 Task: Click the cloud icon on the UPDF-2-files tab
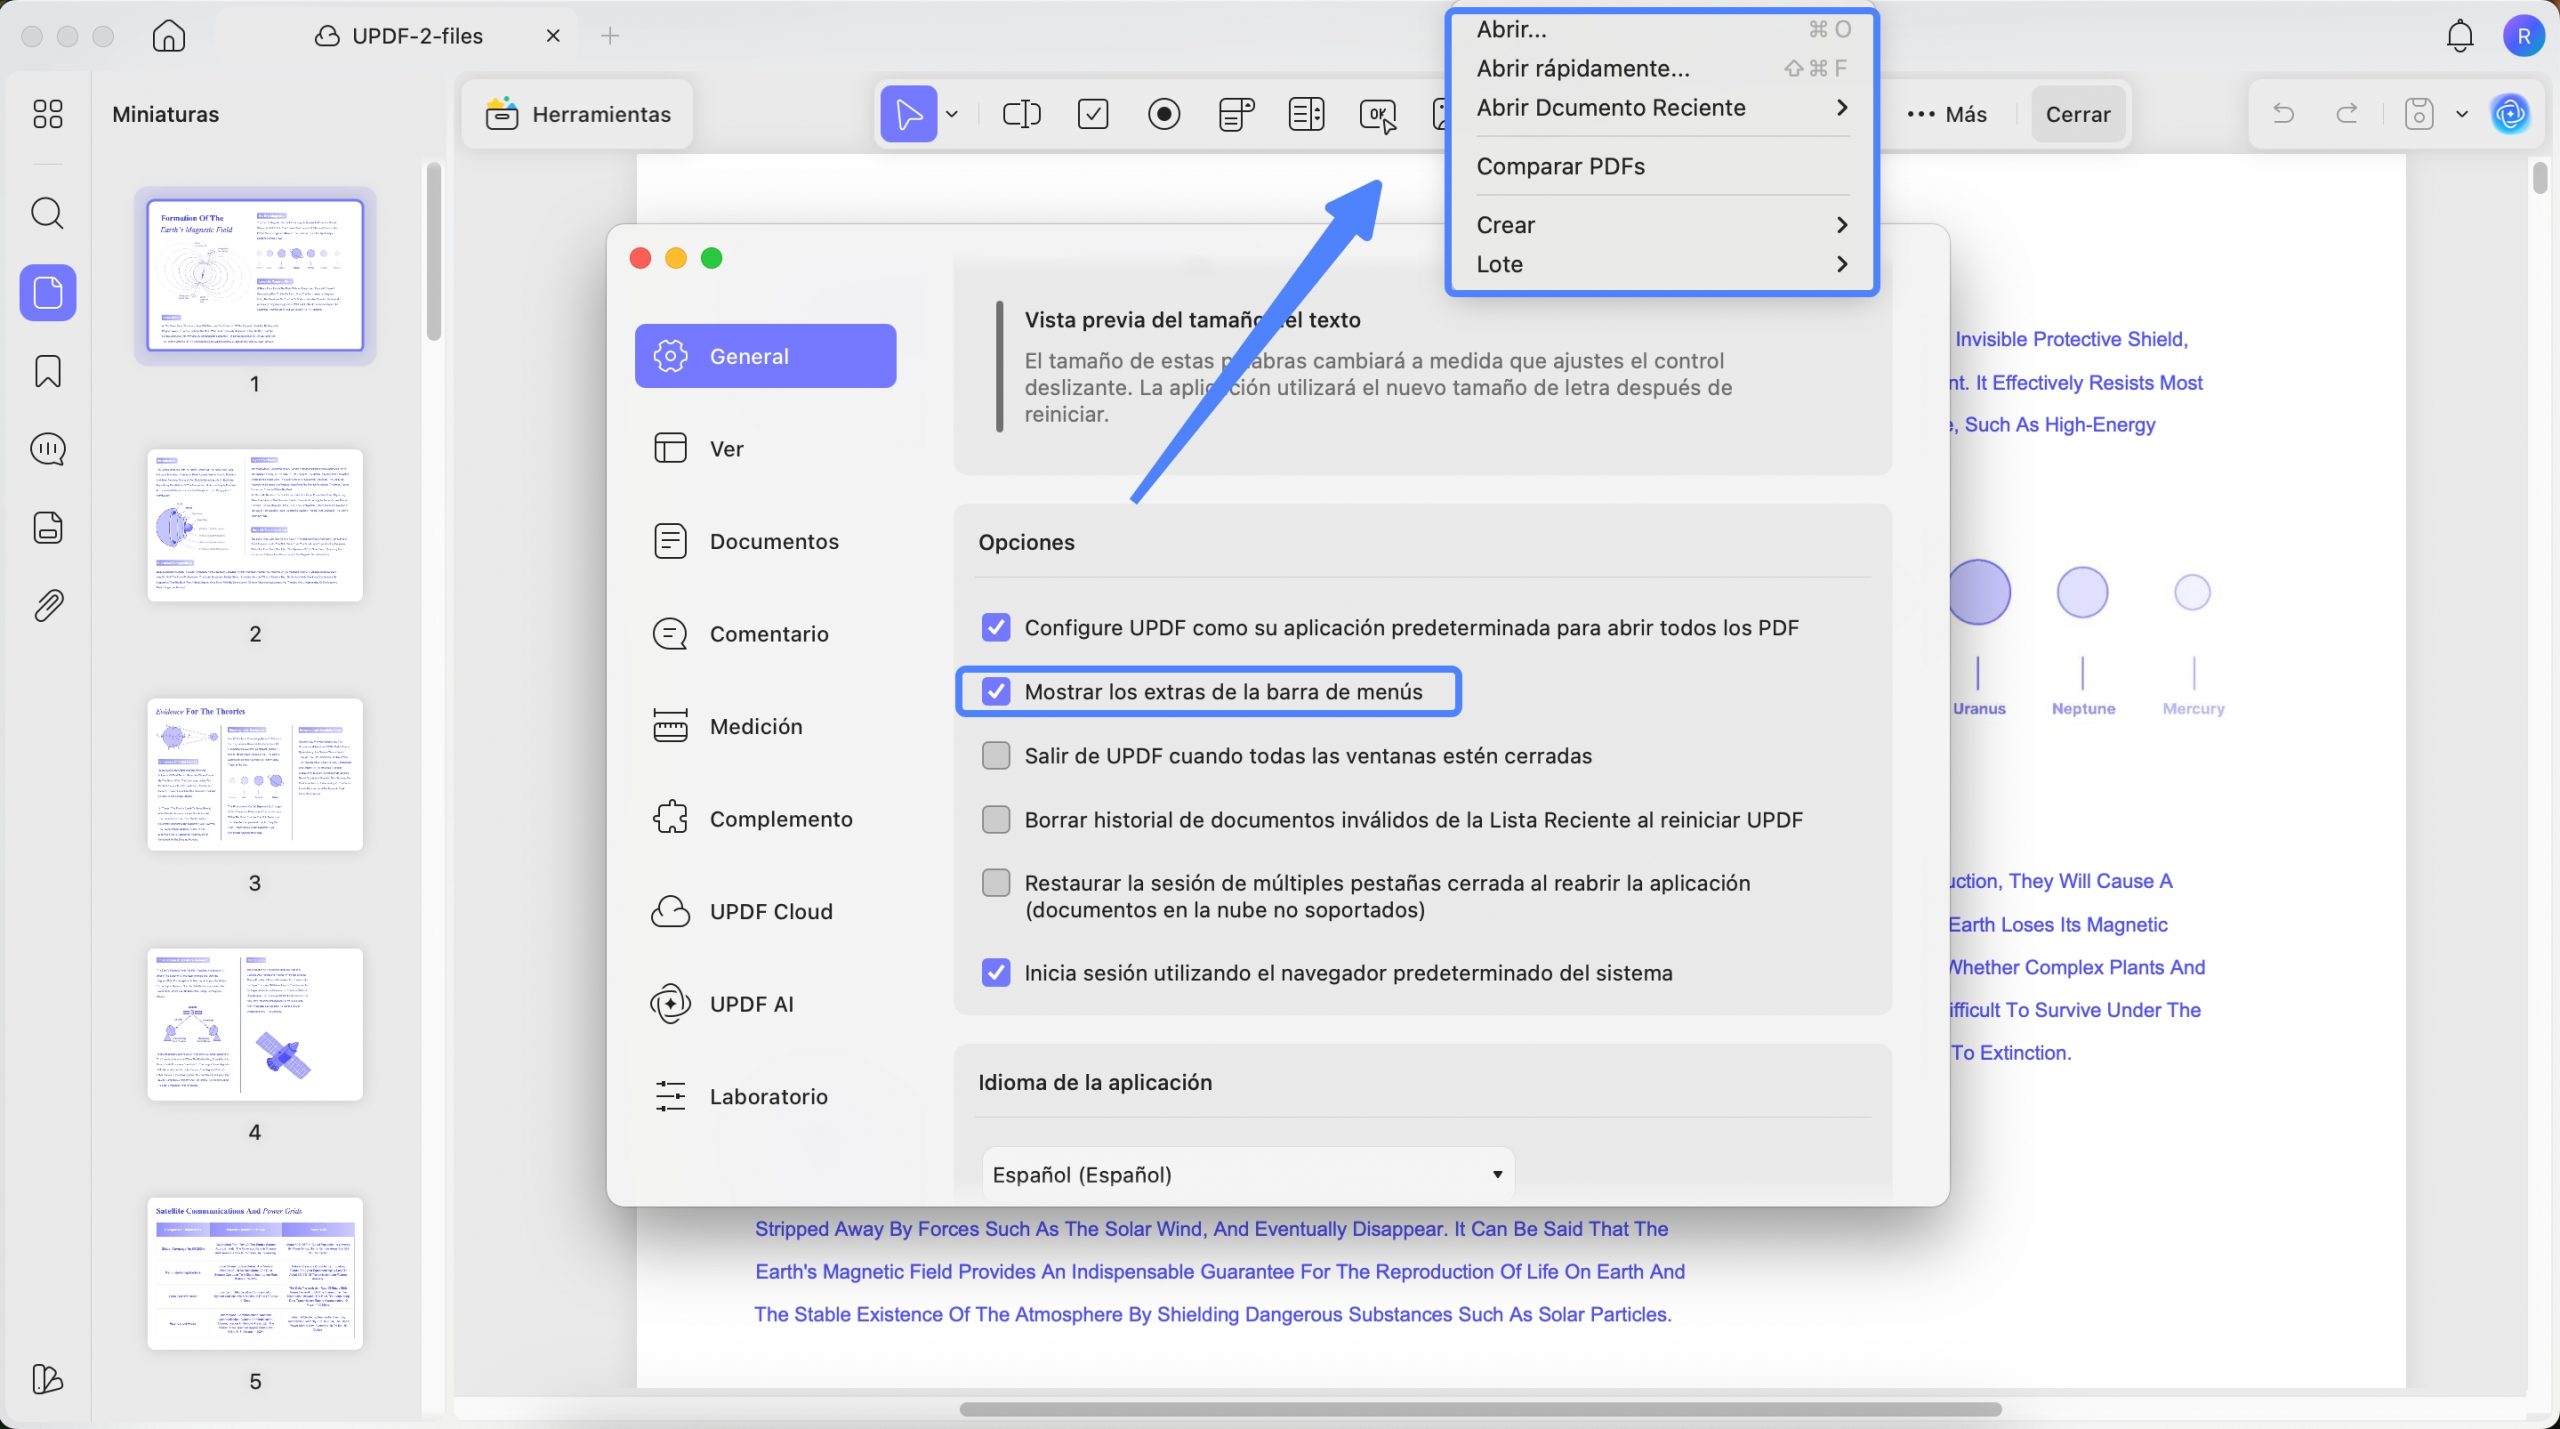[327, 36]
